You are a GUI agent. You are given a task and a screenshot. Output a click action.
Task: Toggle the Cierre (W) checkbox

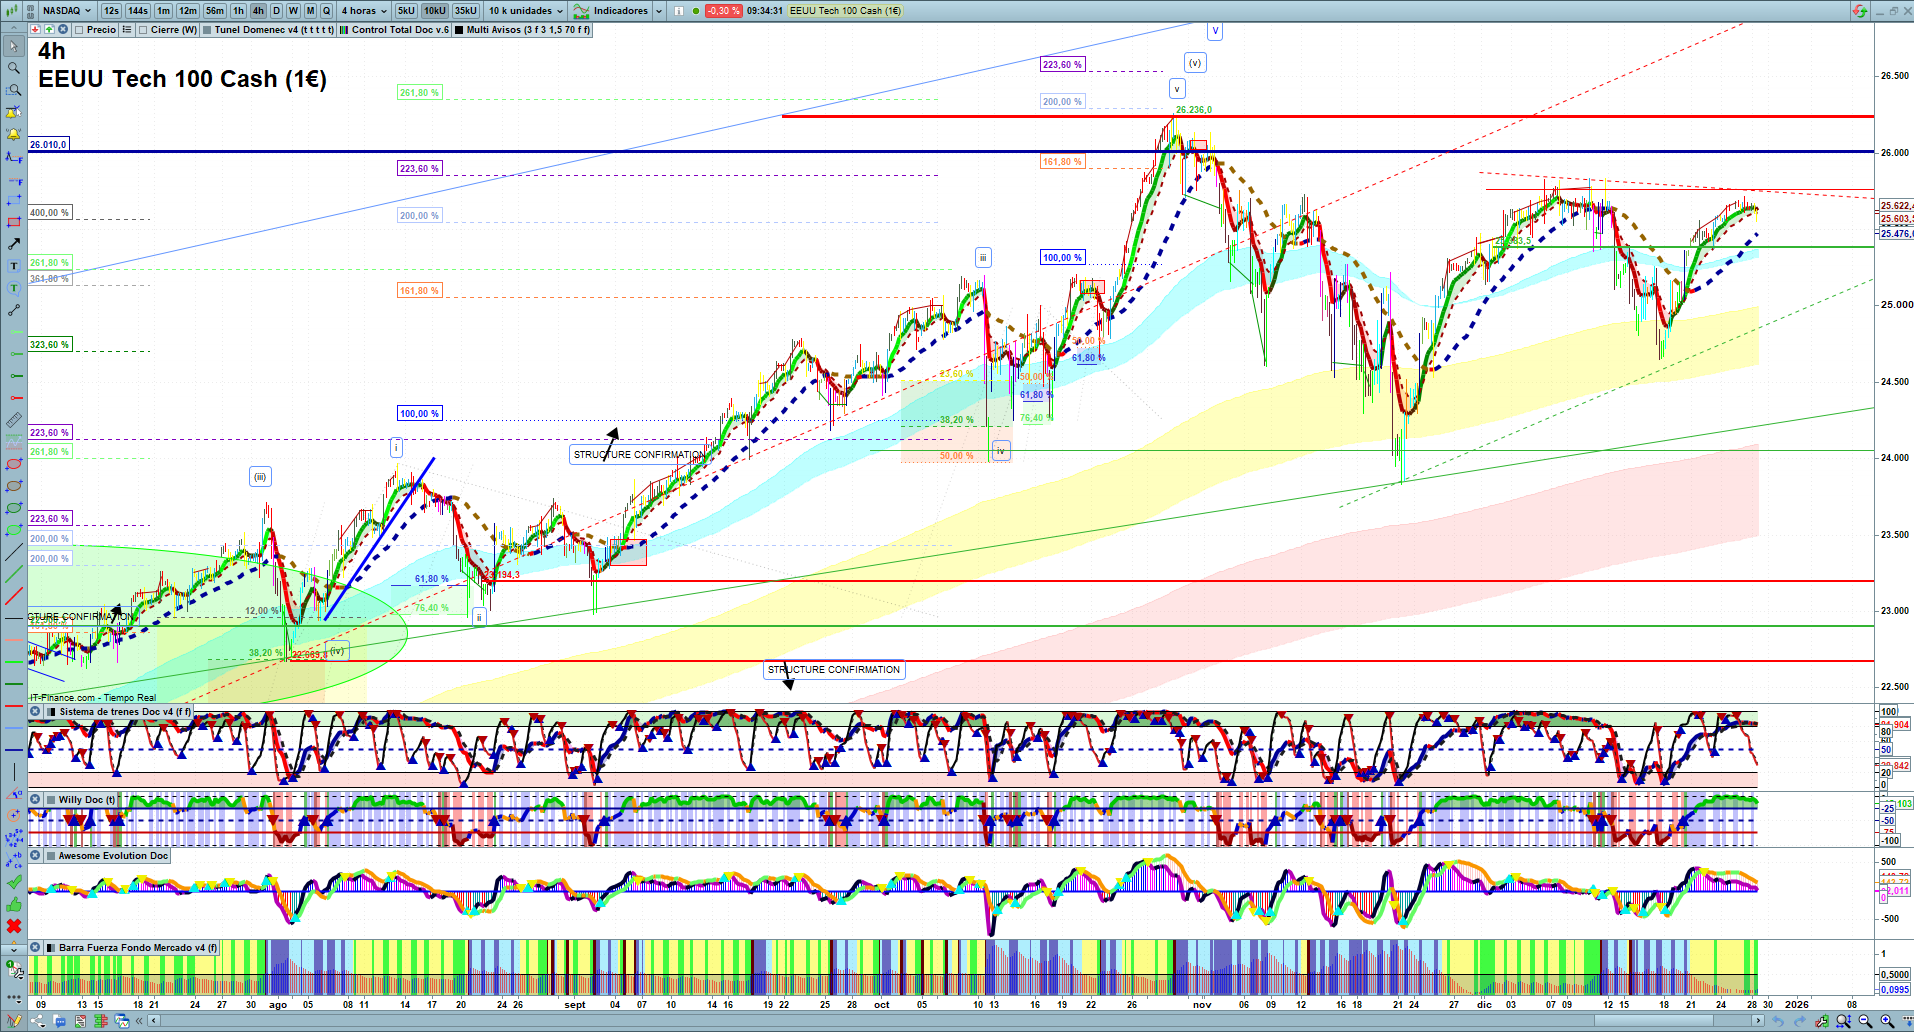click(143, 30)
